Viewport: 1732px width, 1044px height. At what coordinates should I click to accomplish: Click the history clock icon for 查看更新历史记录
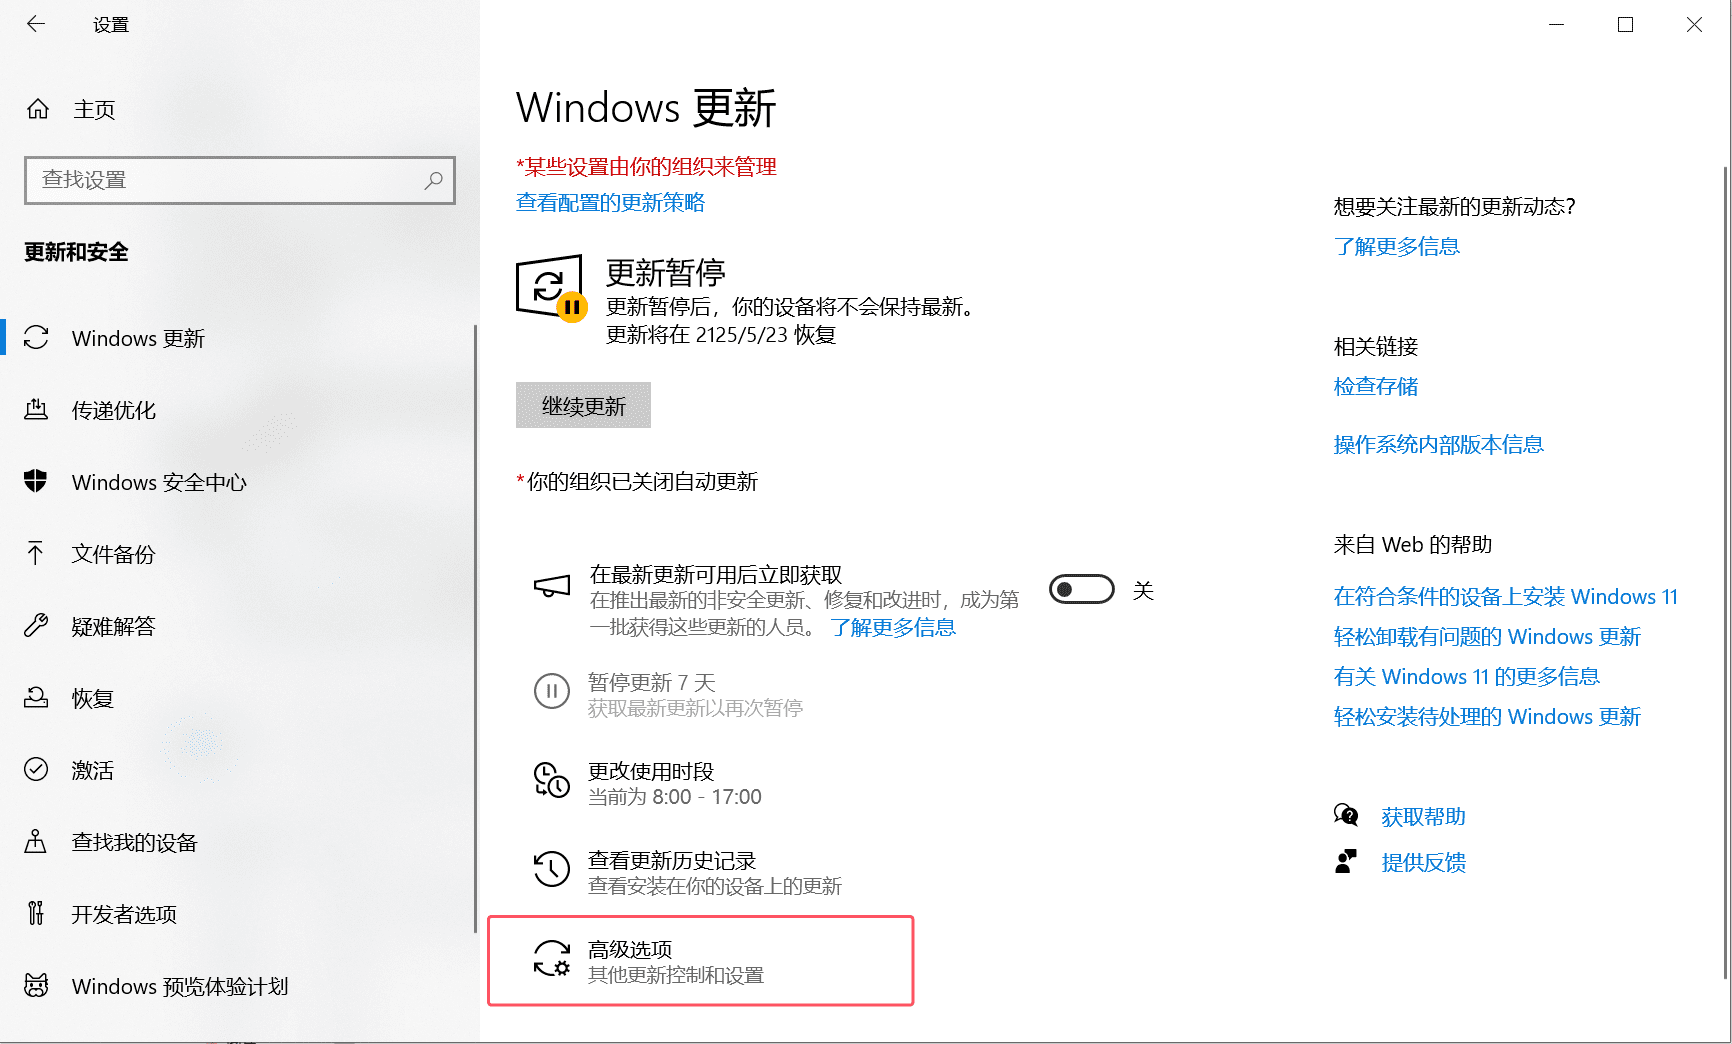click(x=552, y=869)
